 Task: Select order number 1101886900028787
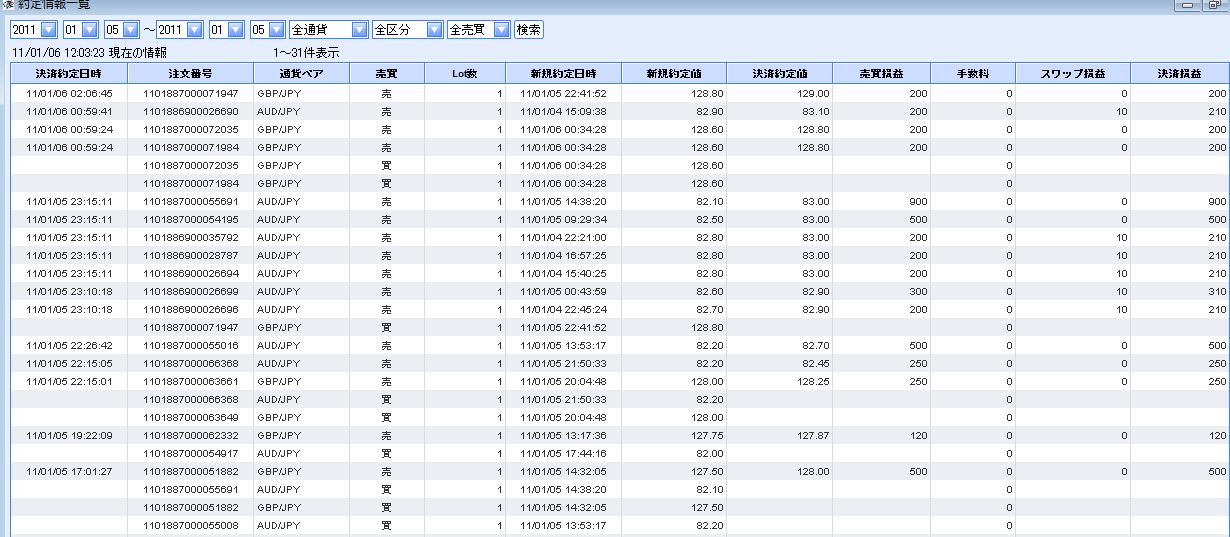(x=191, y=255)
